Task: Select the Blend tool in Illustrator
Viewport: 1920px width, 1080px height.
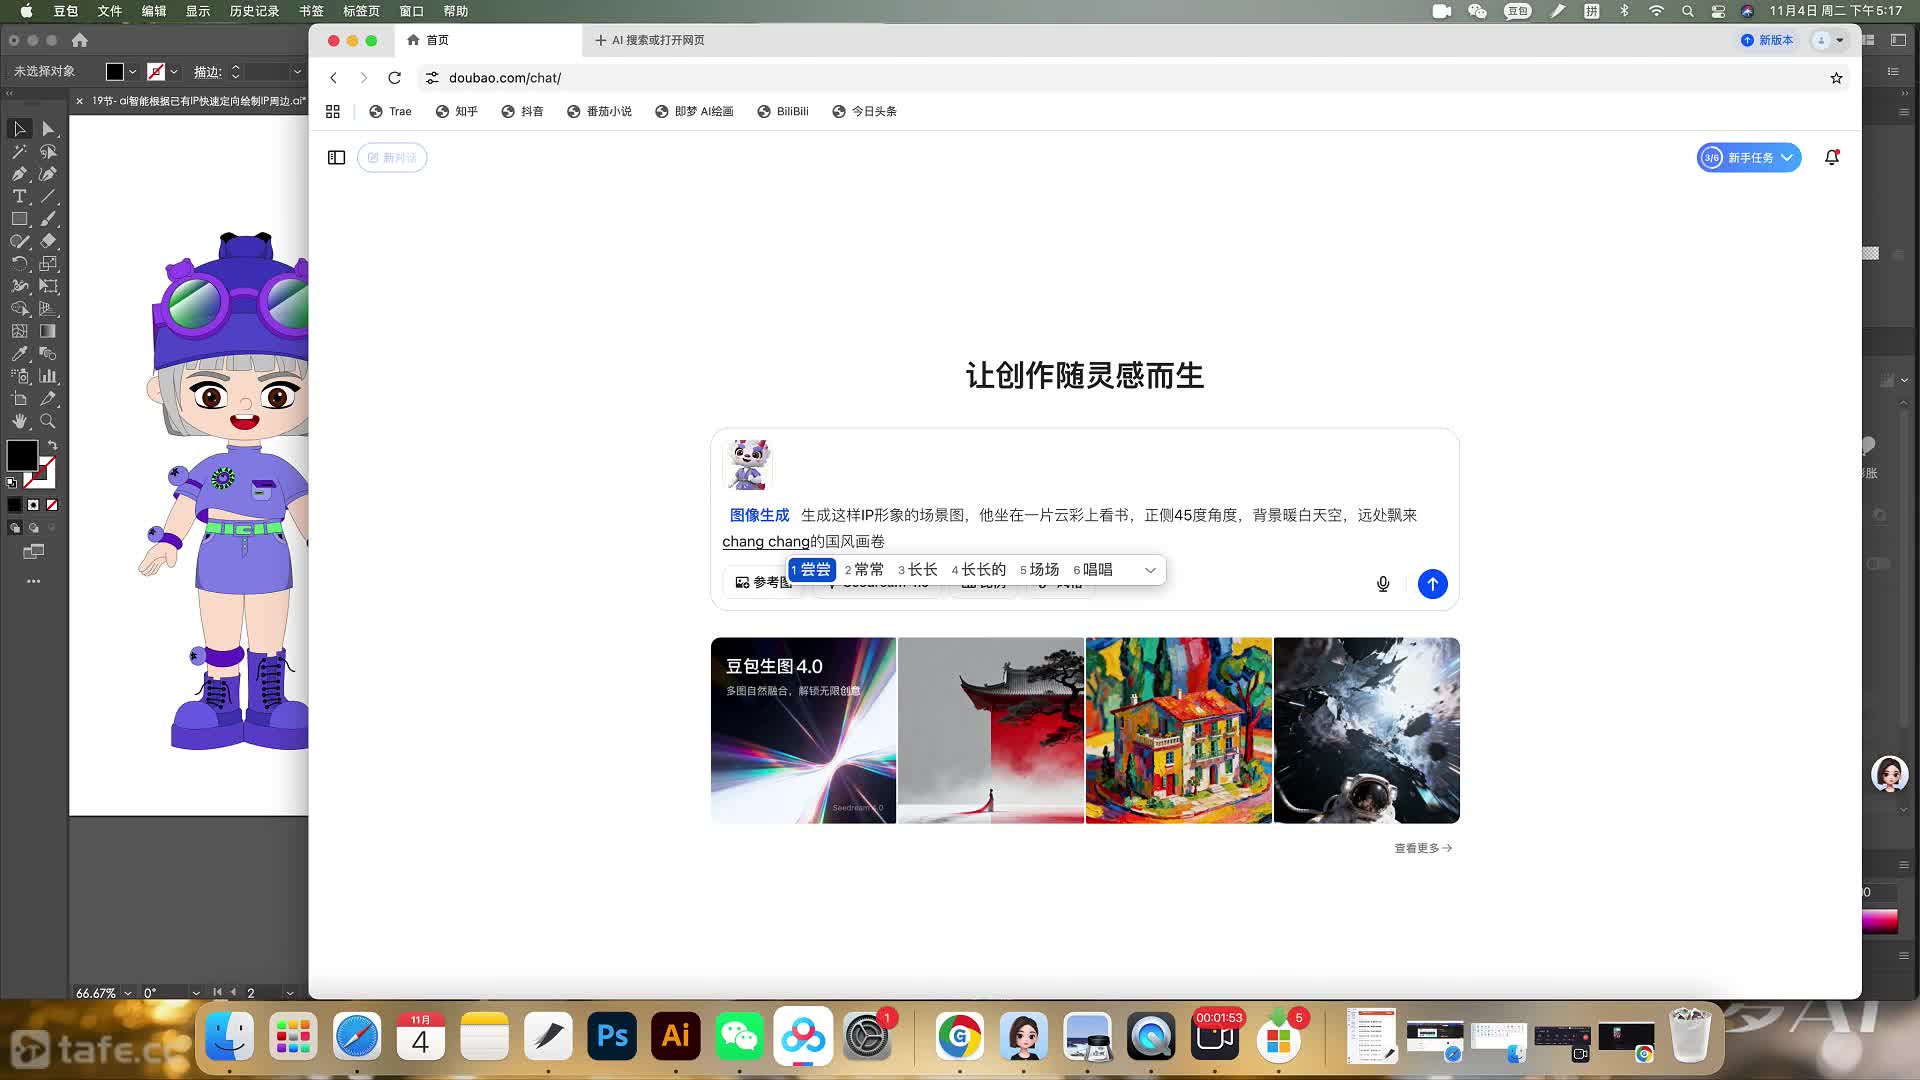Action: point(48,354)
